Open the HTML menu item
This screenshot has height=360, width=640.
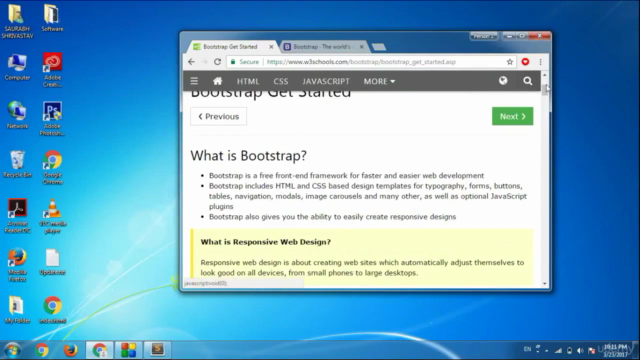point(248,81)
